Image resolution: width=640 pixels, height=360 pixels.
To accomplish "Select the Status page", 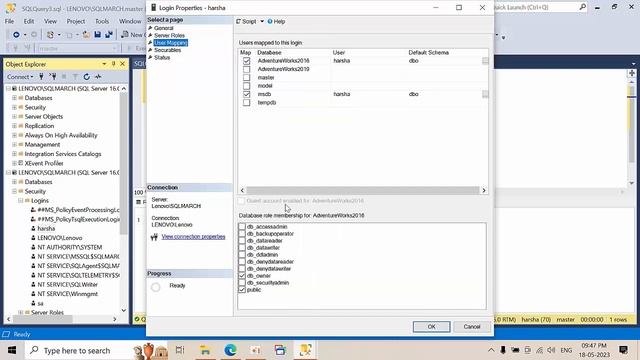I will 162,58.
